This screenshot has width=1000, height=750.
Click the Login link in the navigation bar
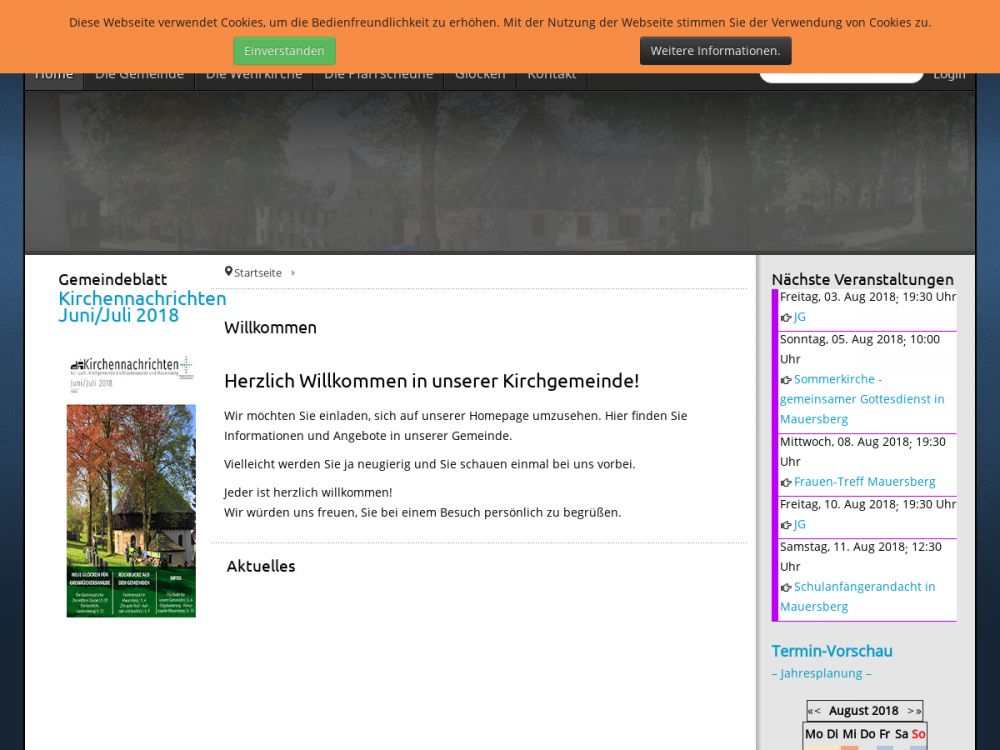(949, 75)
